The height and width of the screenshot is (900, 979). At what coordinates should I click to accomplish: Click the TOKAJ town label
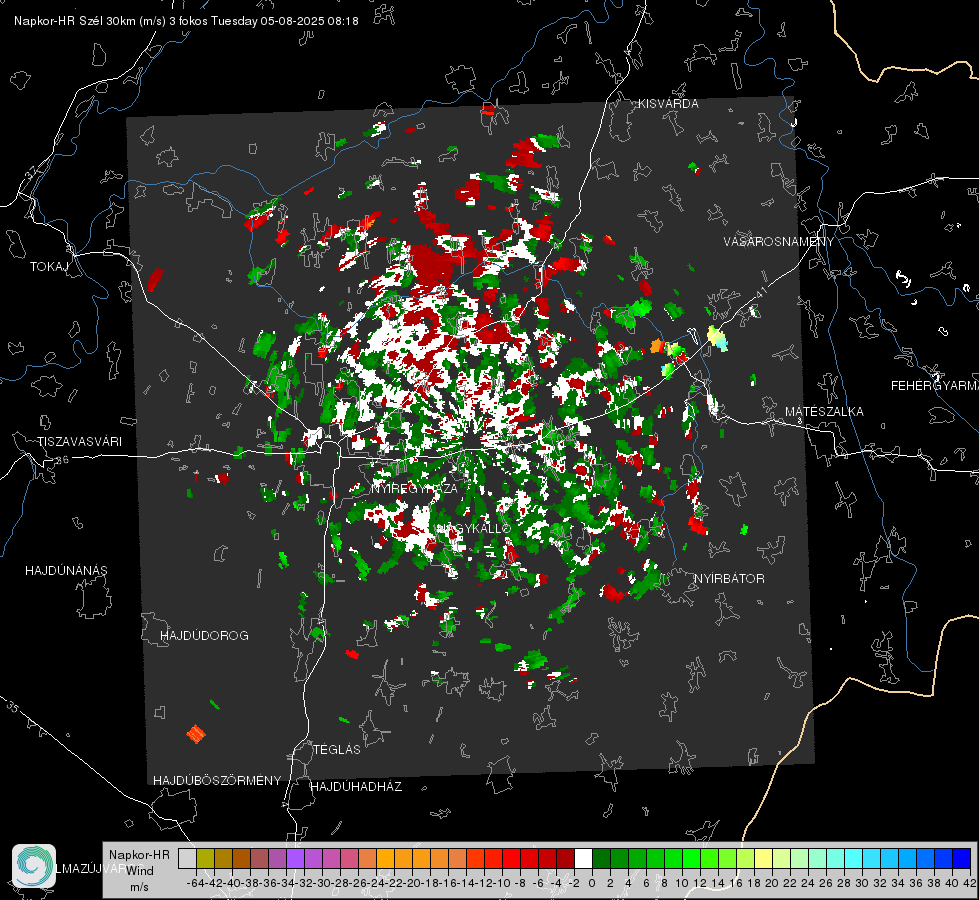[49, 267]
